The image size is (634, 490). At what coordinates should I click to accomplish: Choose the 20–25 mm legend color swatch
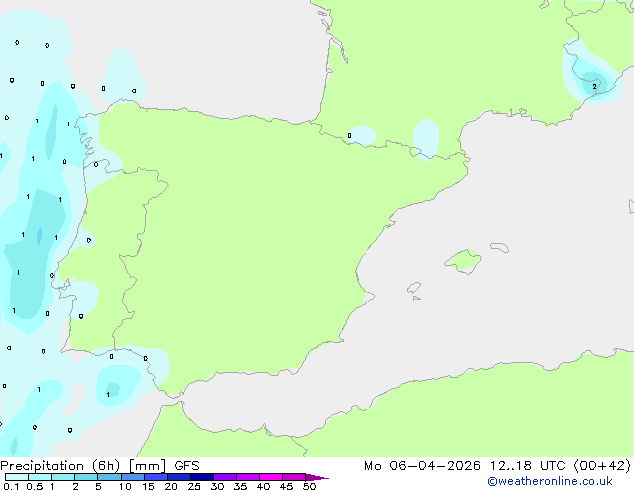click(x=179, y=477)
